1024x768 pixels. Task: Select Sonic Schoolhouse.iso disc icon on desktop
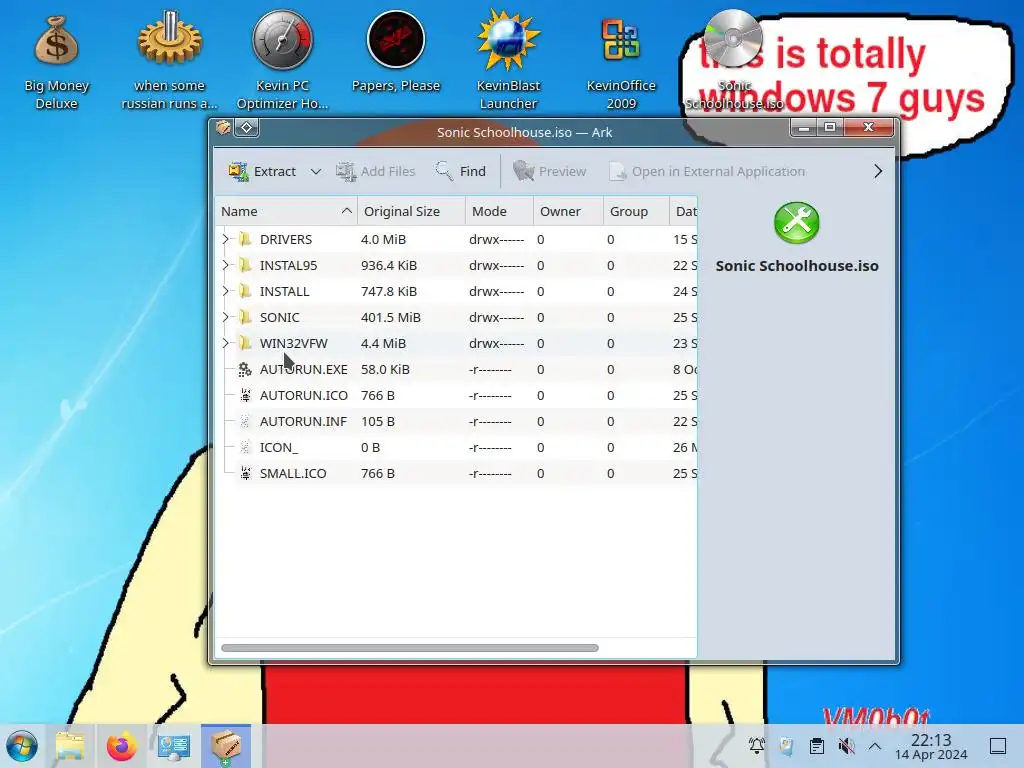coord(733,60)
